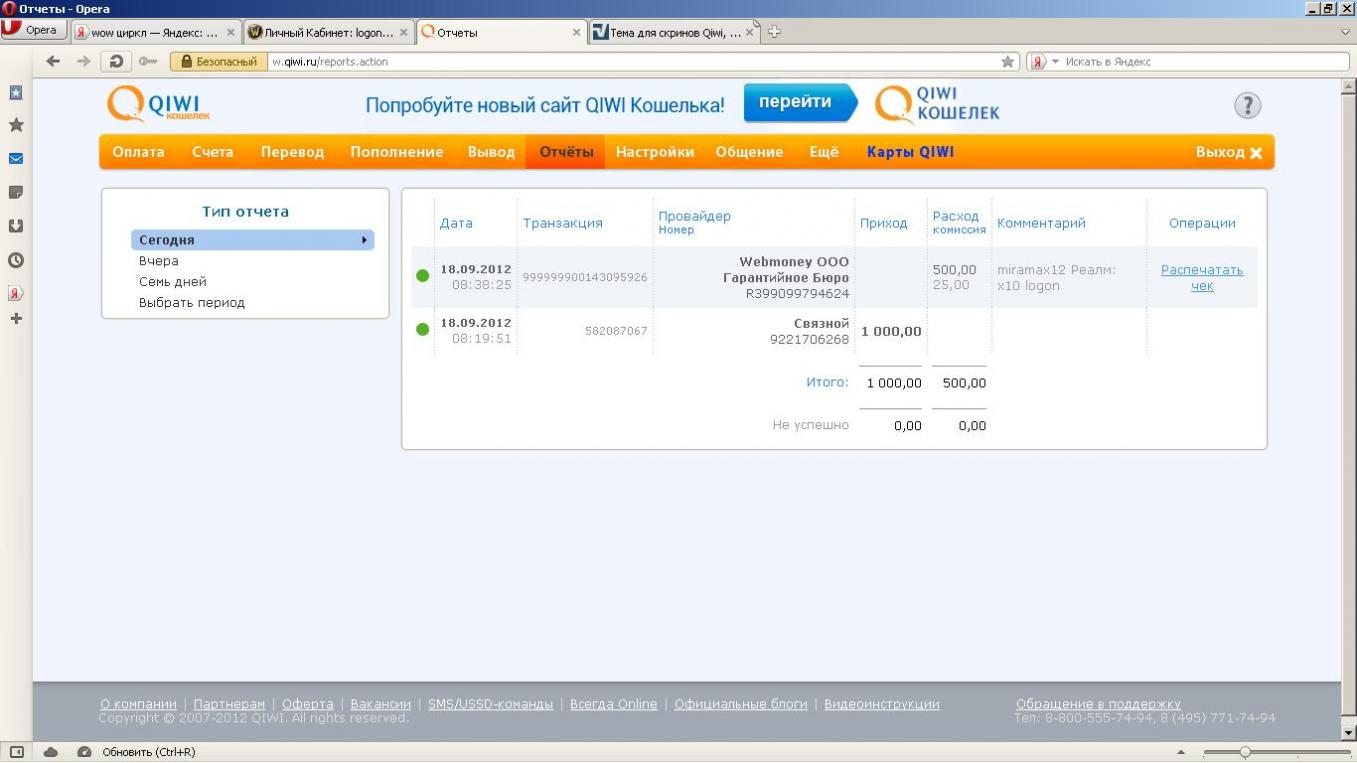
Task: Open the Opera main menu button
Action: pos(33,30)
